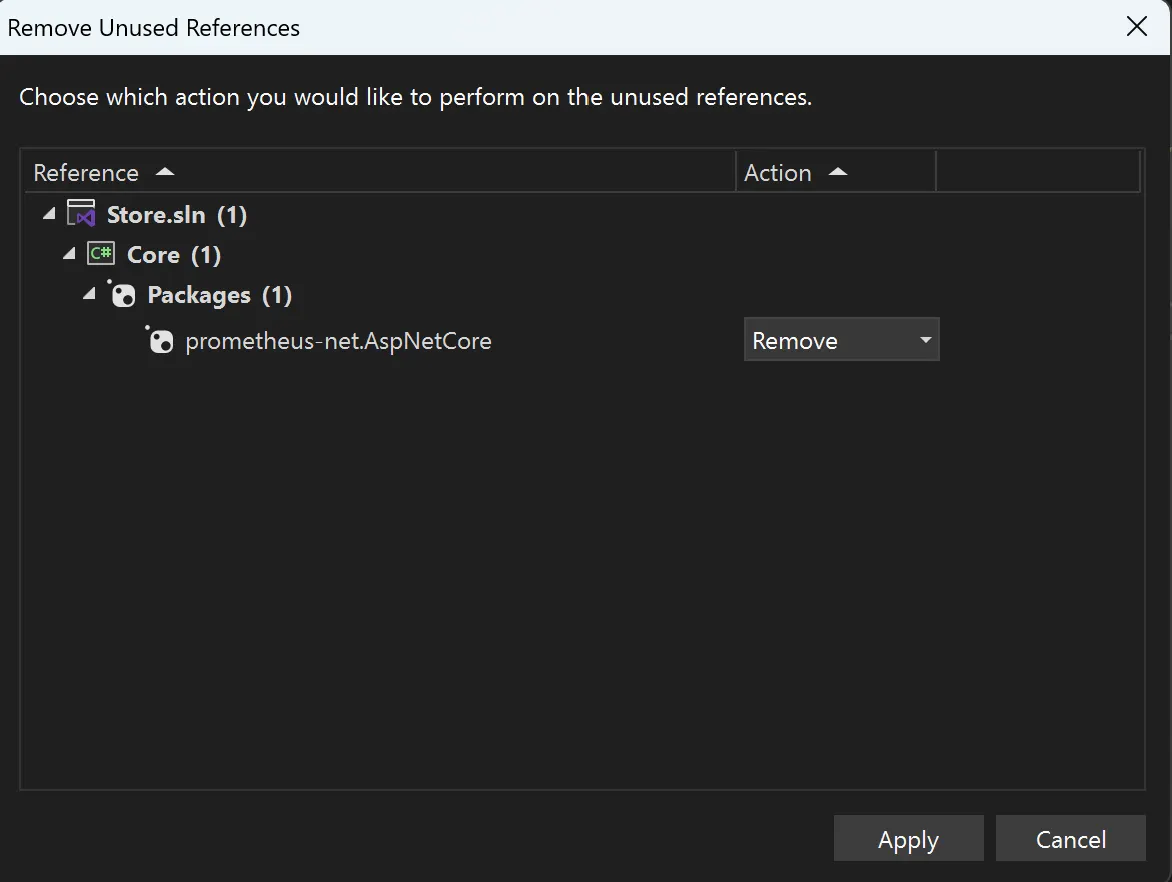Select the prometheus-net.AspNetCore row text
The width and height of the screenshot is (1172, 882).
coord(339,341)
